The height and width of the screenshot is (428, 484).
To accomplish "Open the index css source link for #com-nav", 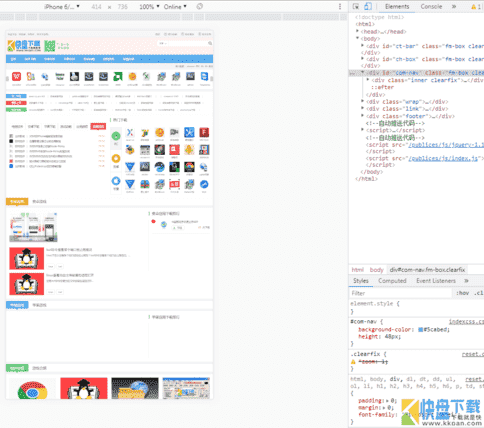I will click(466, 322).
